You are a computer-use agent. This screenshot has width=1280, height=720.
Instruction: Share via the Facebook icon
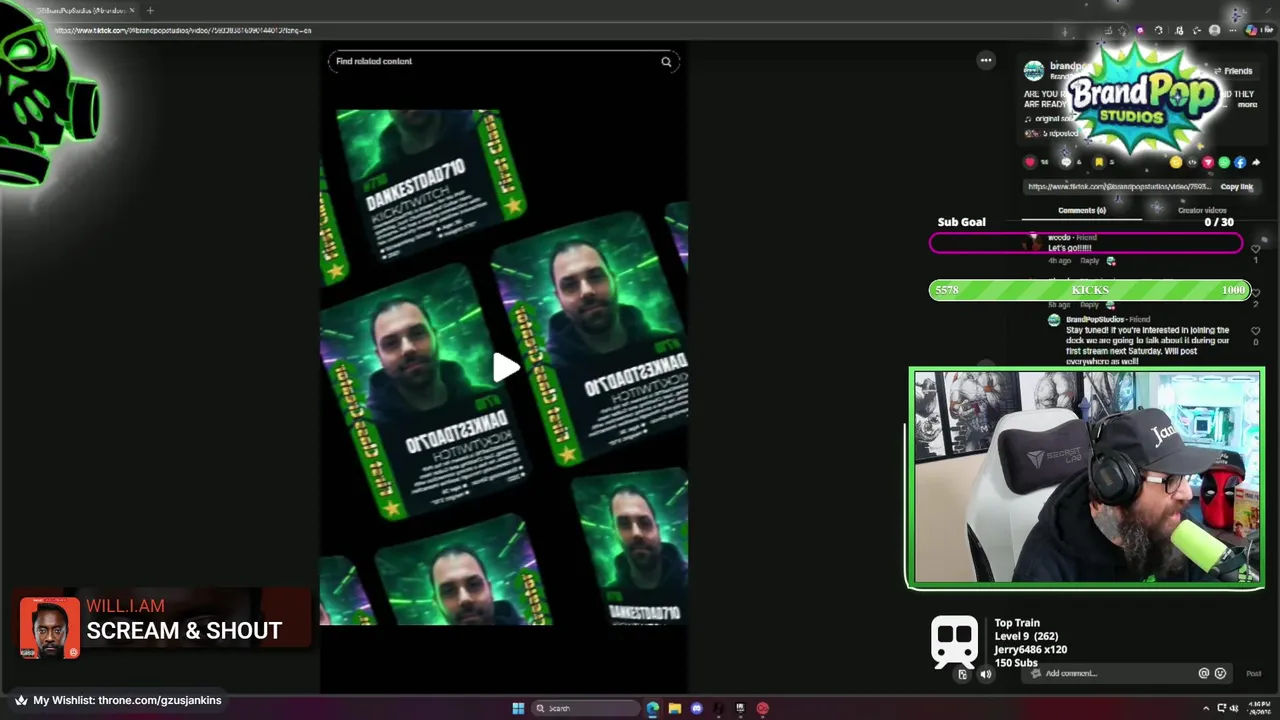[x=1240, y=162]
